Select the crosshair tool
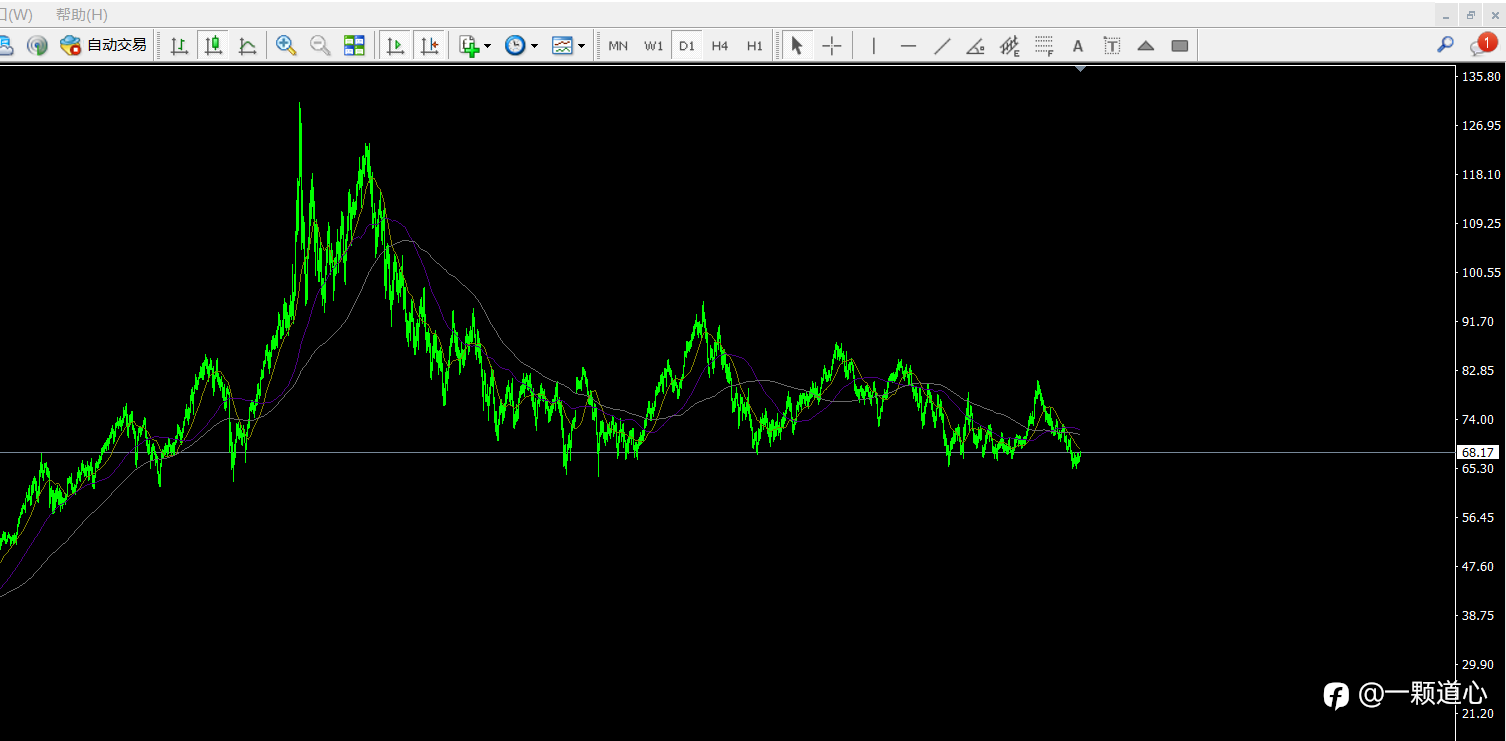Image resolution: width=1506 pixels, height=741 pixels. pyautogui.click(x=831, y=45)
